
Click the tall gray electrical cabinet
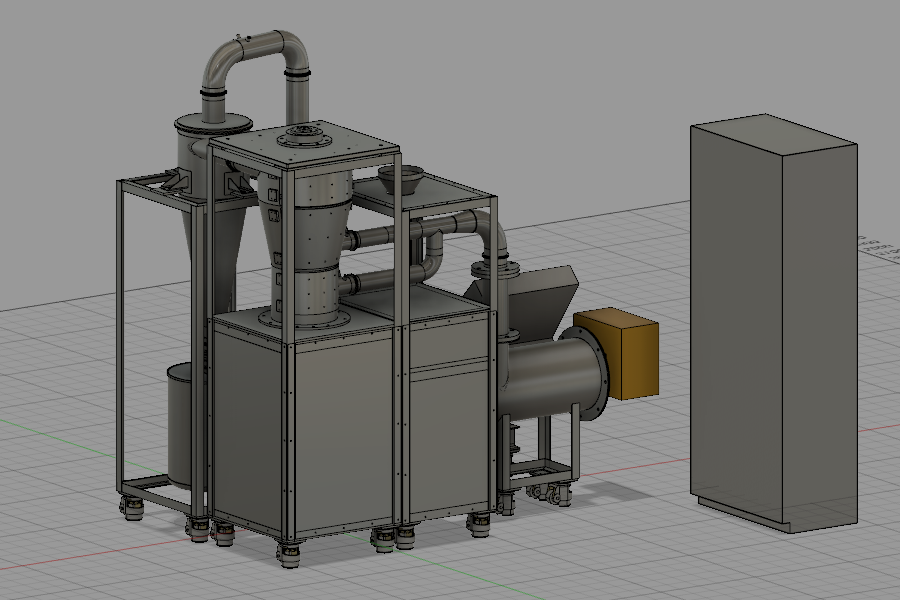tap(770, 320)
